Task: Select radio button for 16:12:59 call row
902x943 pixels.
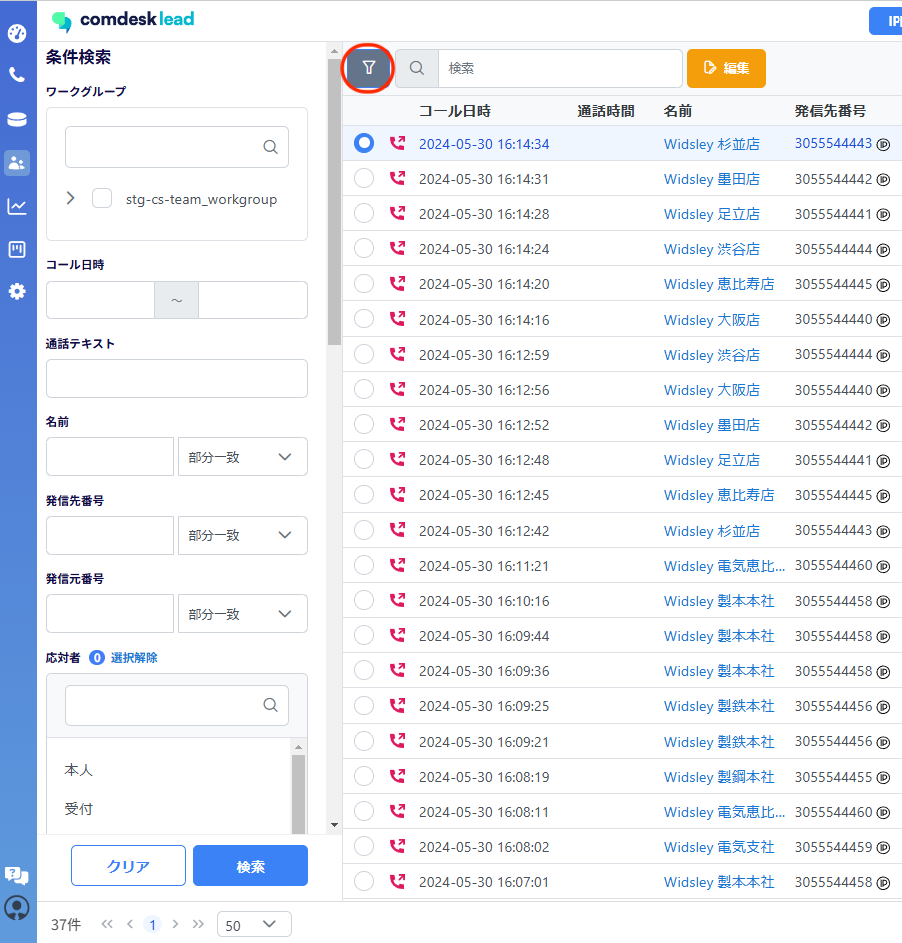Action: [364, 354]
